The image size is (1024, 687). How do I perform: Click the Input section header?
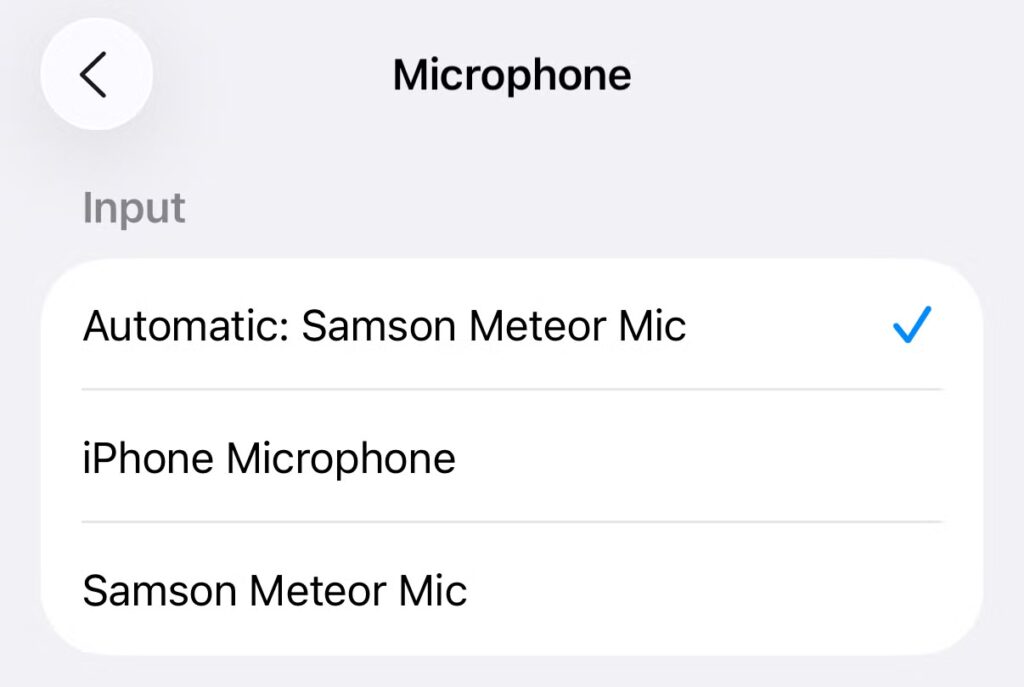(134, 207)
